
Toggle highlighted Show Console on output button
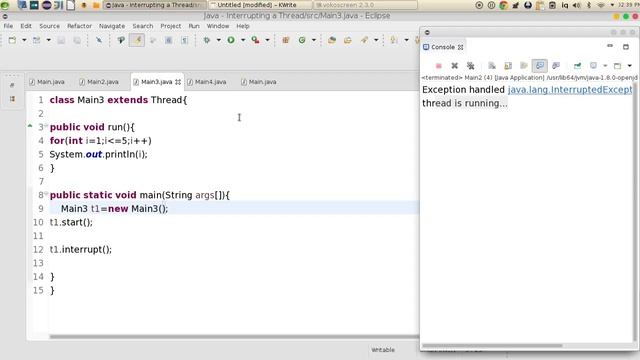(x=540, y=66)
